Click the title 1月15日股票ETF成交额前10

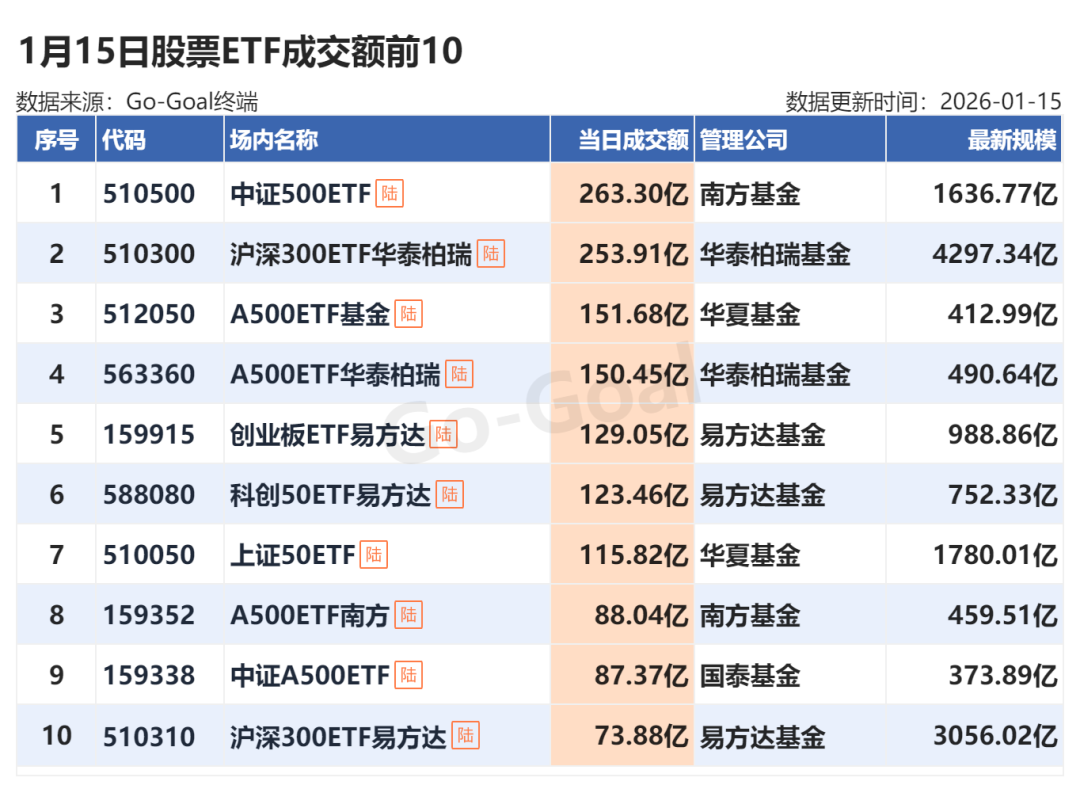coord(240,52)
